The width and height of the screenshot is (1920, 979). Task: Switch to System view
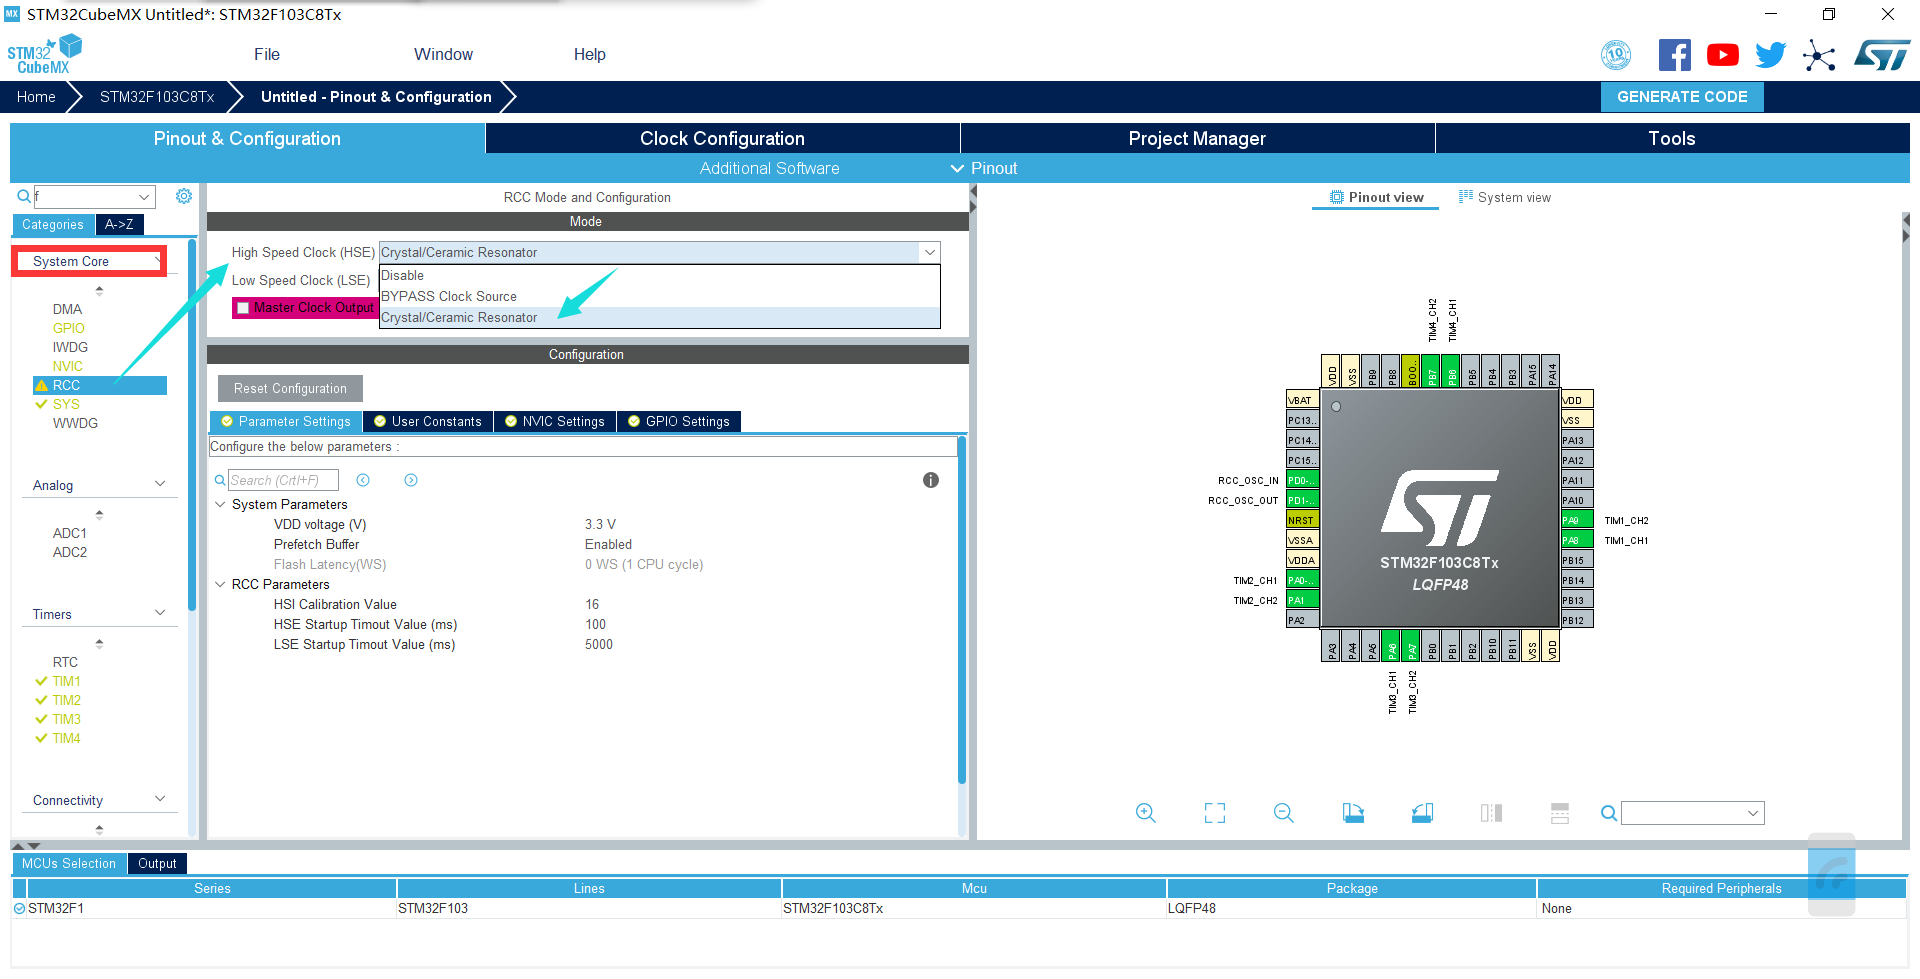coord(1505,197)
